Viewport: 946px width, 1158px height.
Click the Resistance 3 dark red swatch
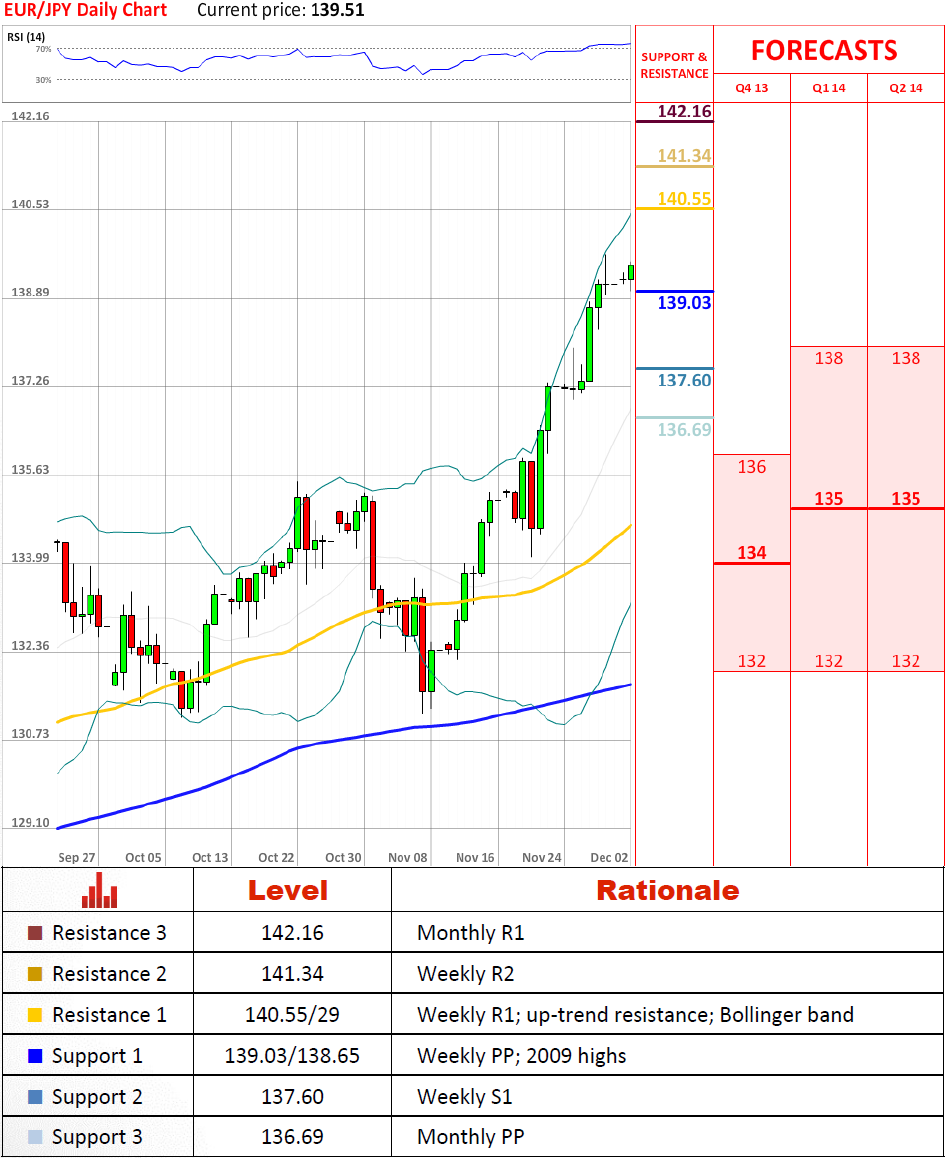point(35,933)
